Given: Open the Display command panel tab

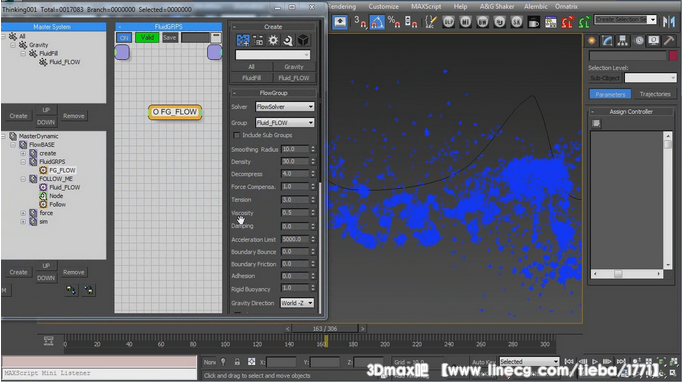Looking at the screenshot, I should click(x=654, y=41).
